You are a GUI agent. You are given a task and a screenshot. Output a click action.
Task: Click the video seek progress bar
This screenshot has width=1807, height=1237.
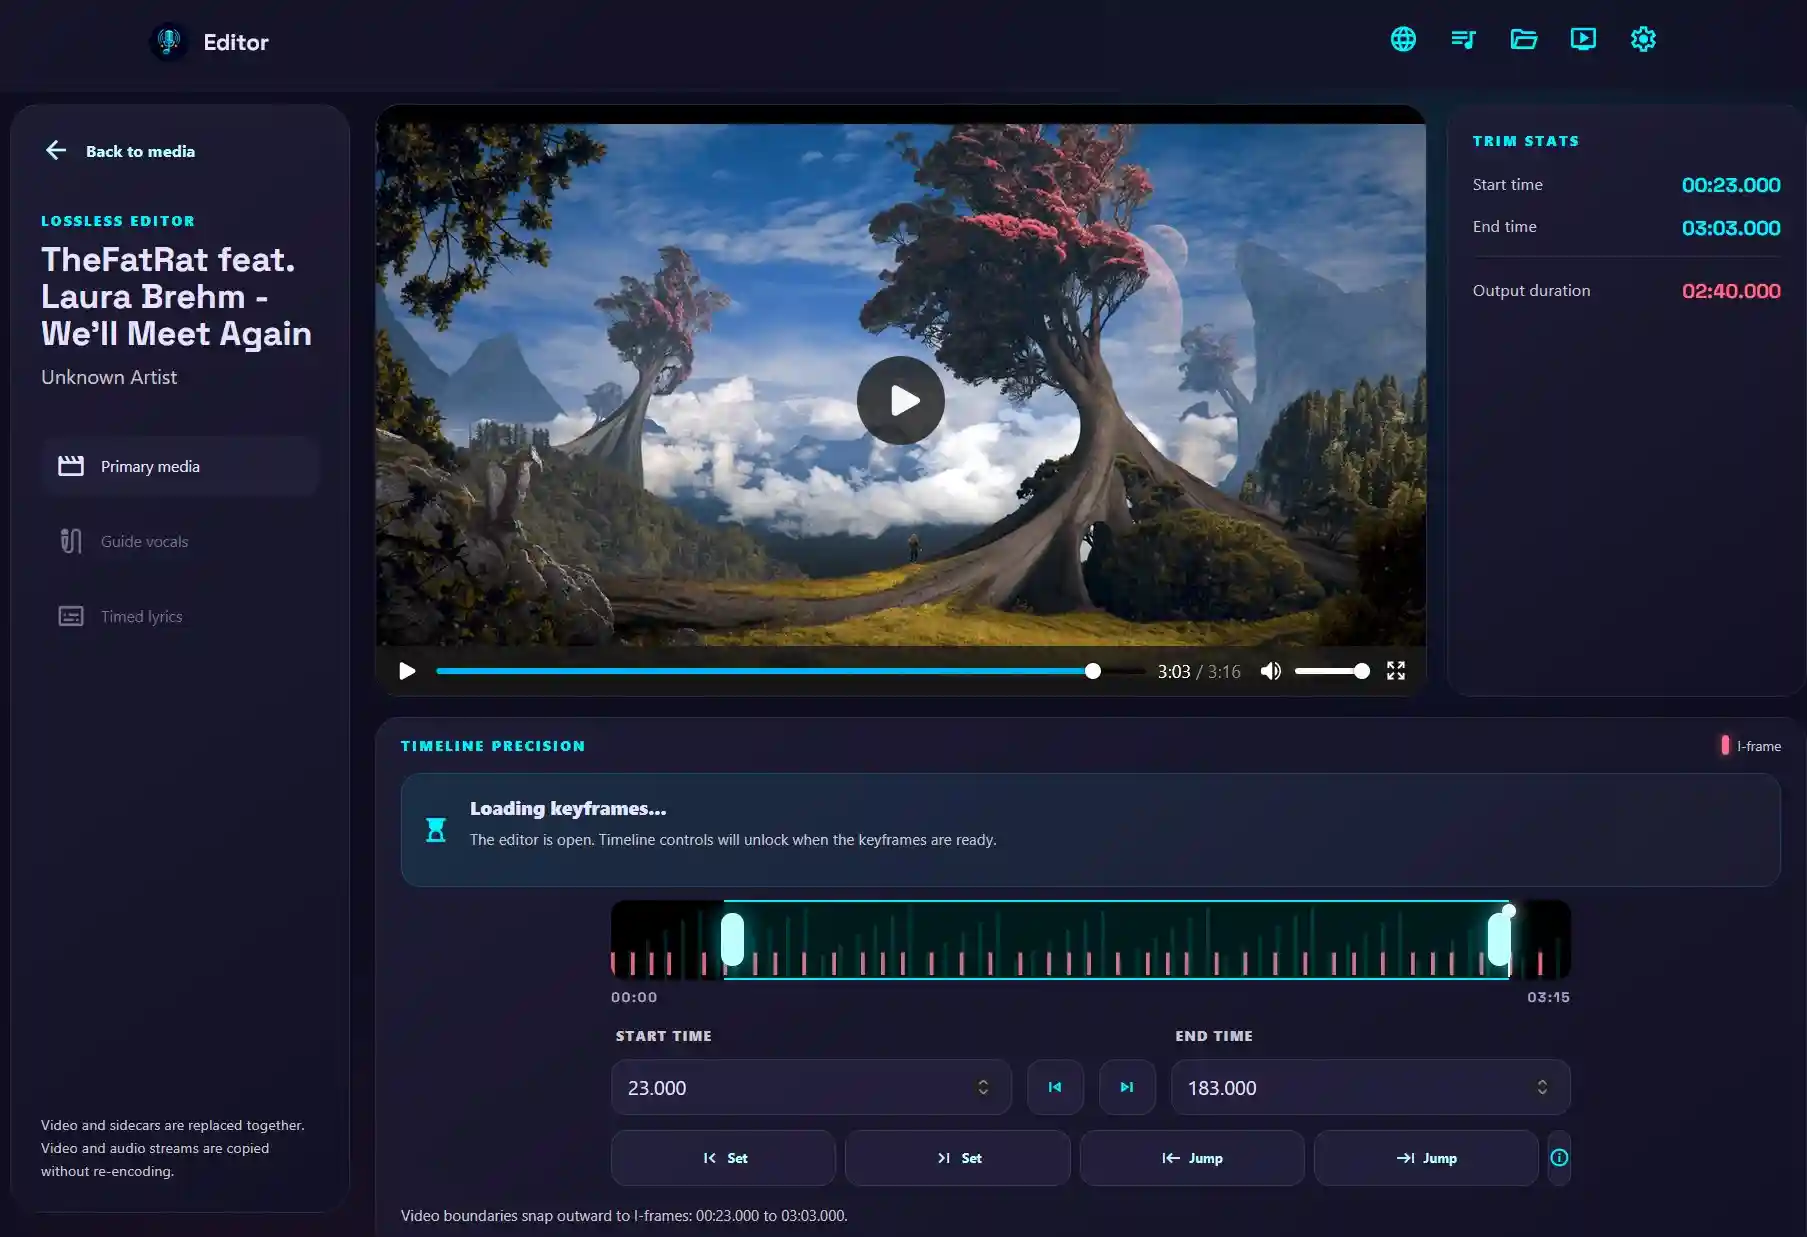791,671
